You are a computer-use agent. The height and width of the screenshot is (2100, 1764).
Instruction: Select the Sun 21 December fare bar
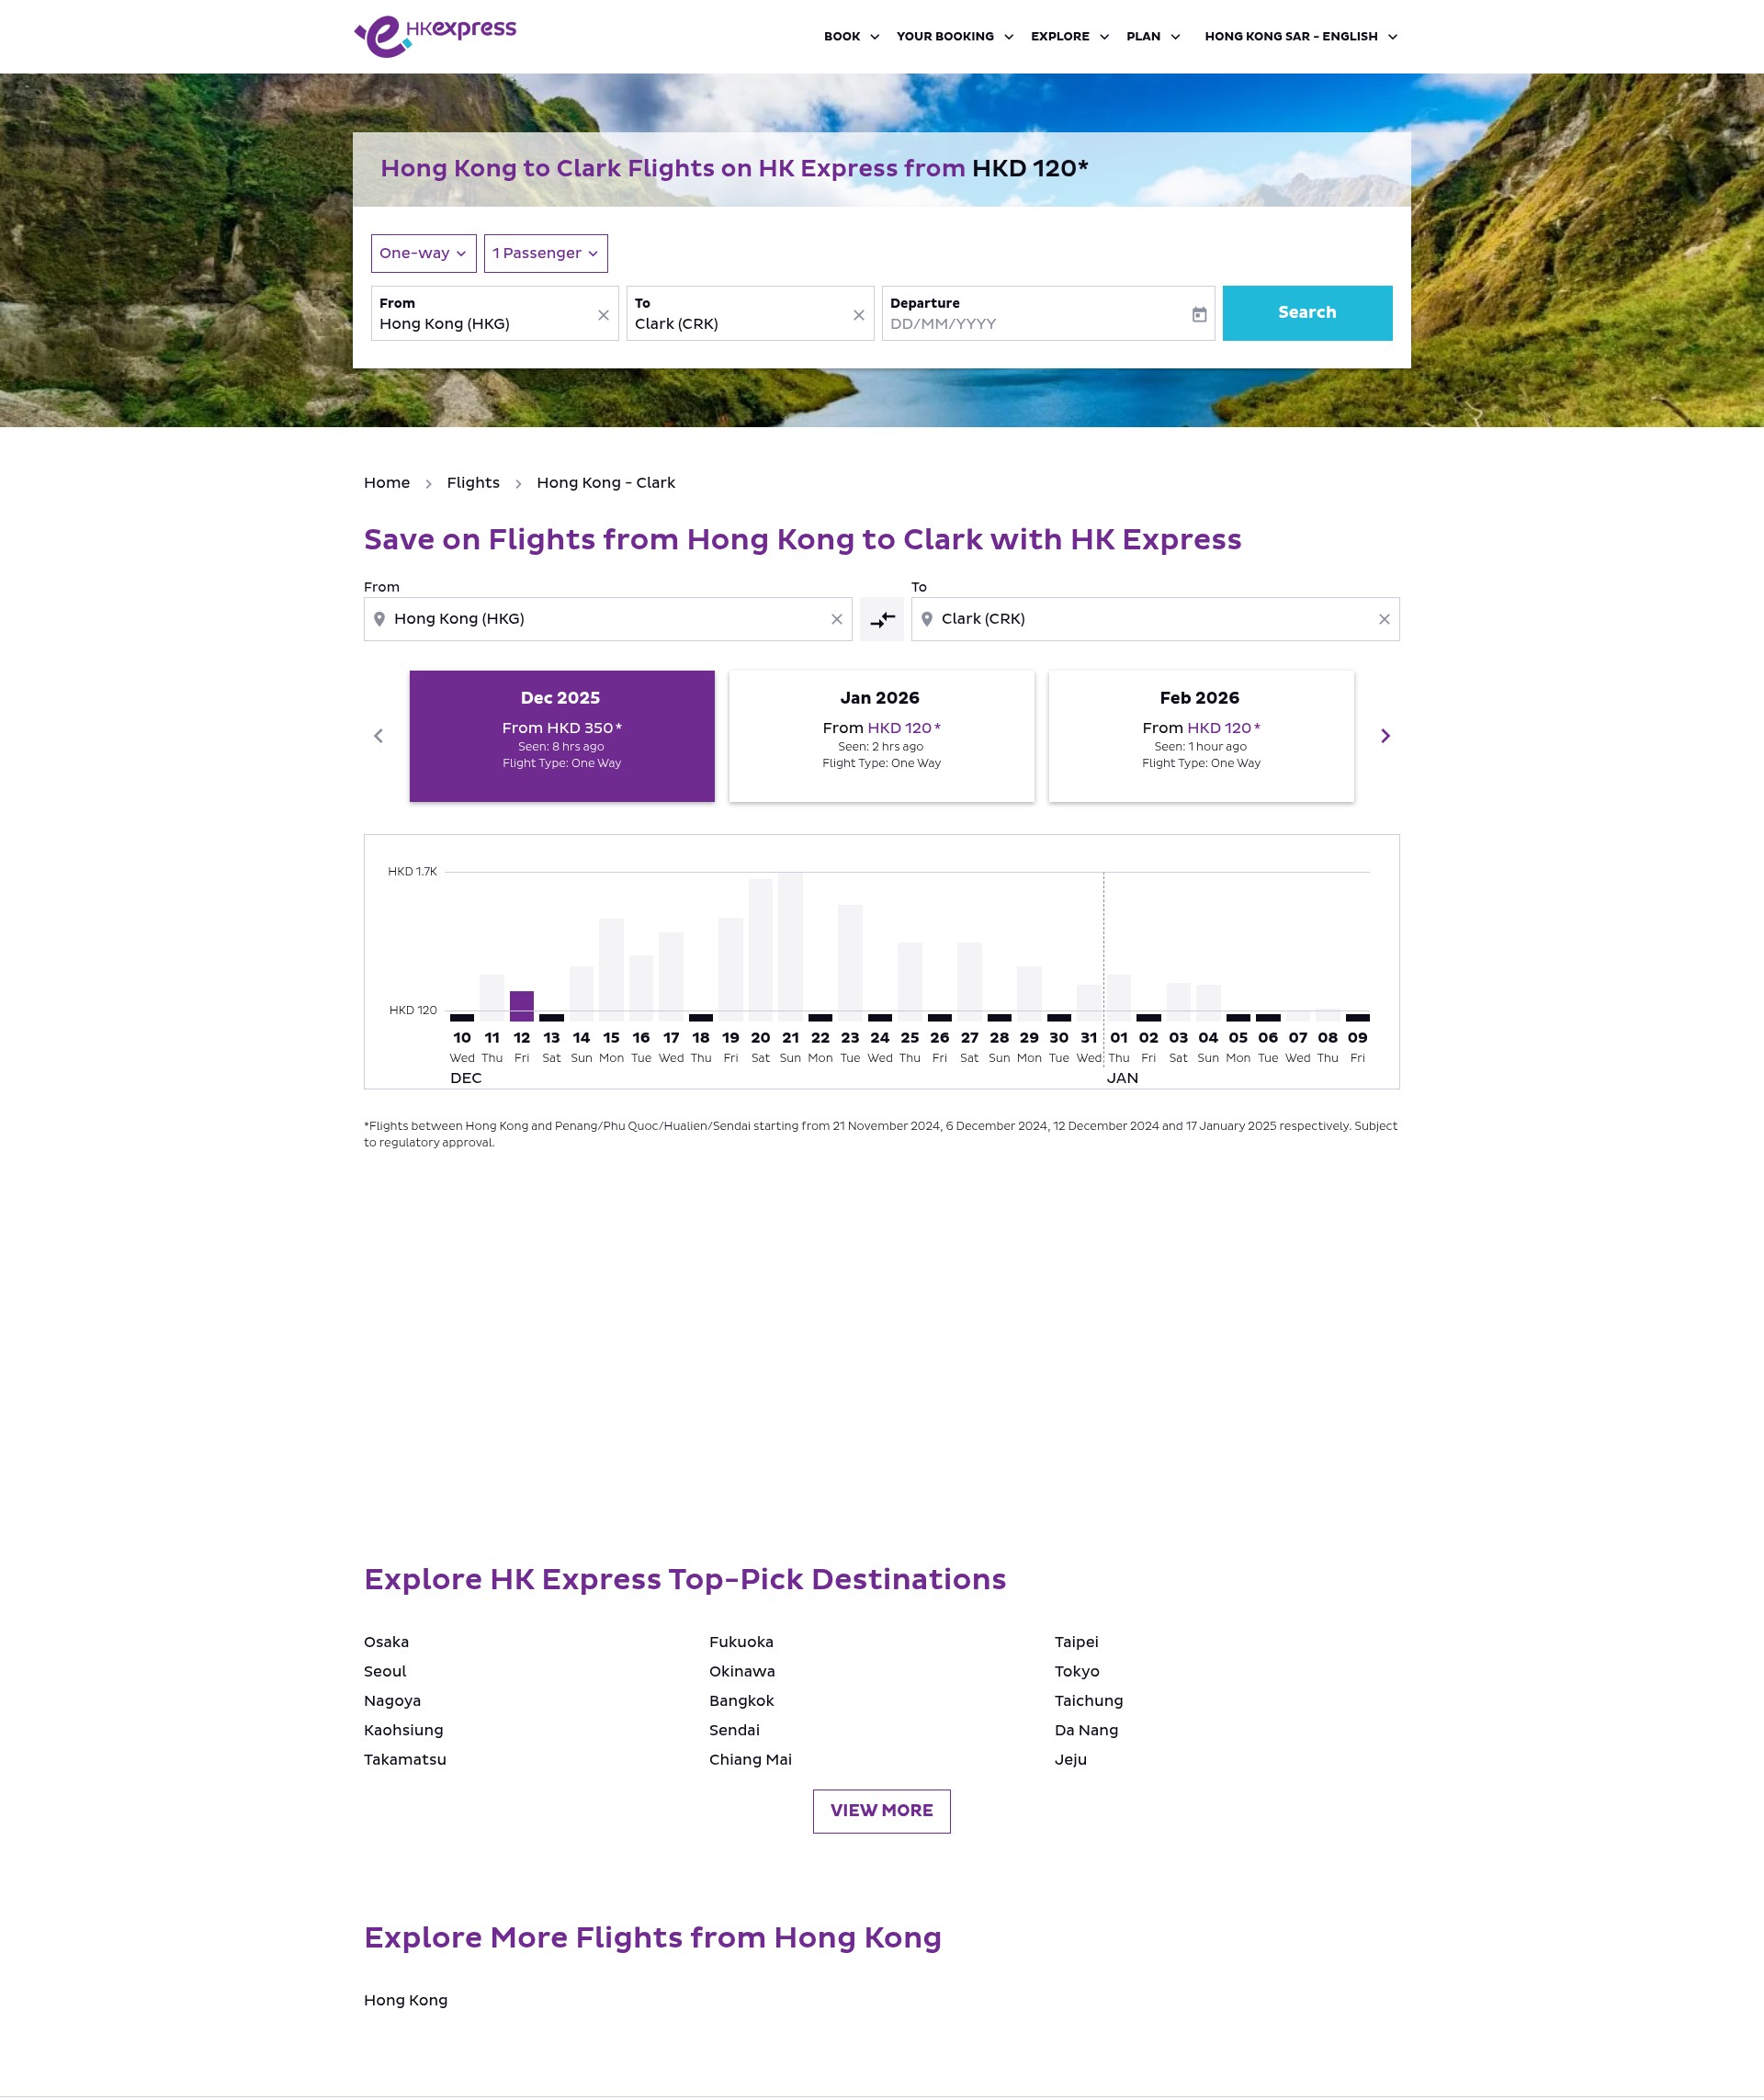[791, 946]
